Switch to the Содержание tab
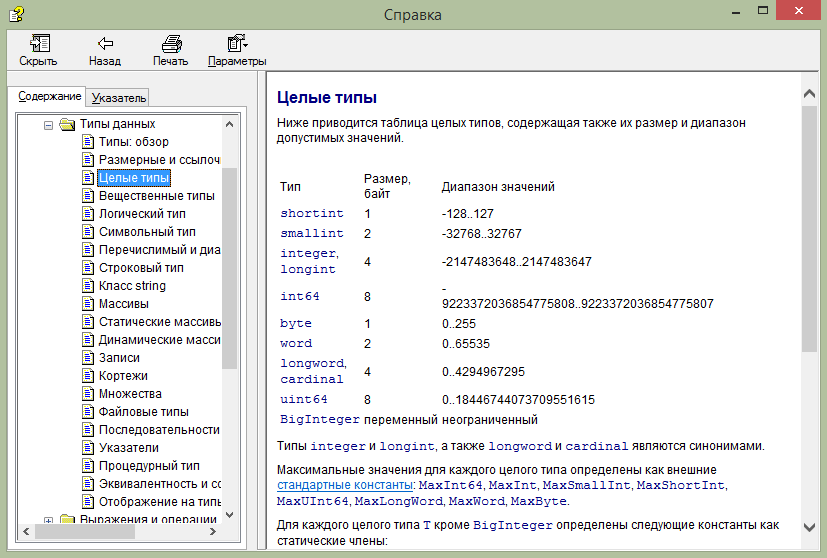This screenshot has height=558, width=827. [50, 97]
